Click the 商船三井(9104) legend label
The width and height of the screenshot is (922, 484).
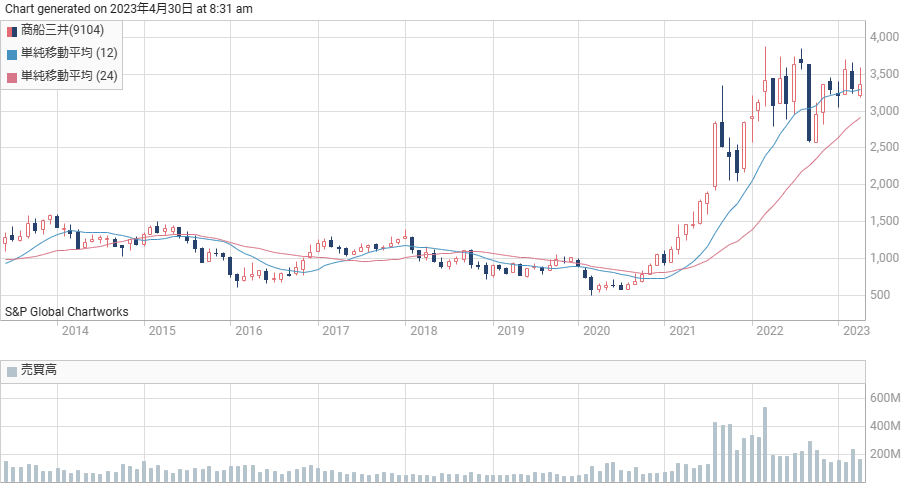tap(62, 30)
